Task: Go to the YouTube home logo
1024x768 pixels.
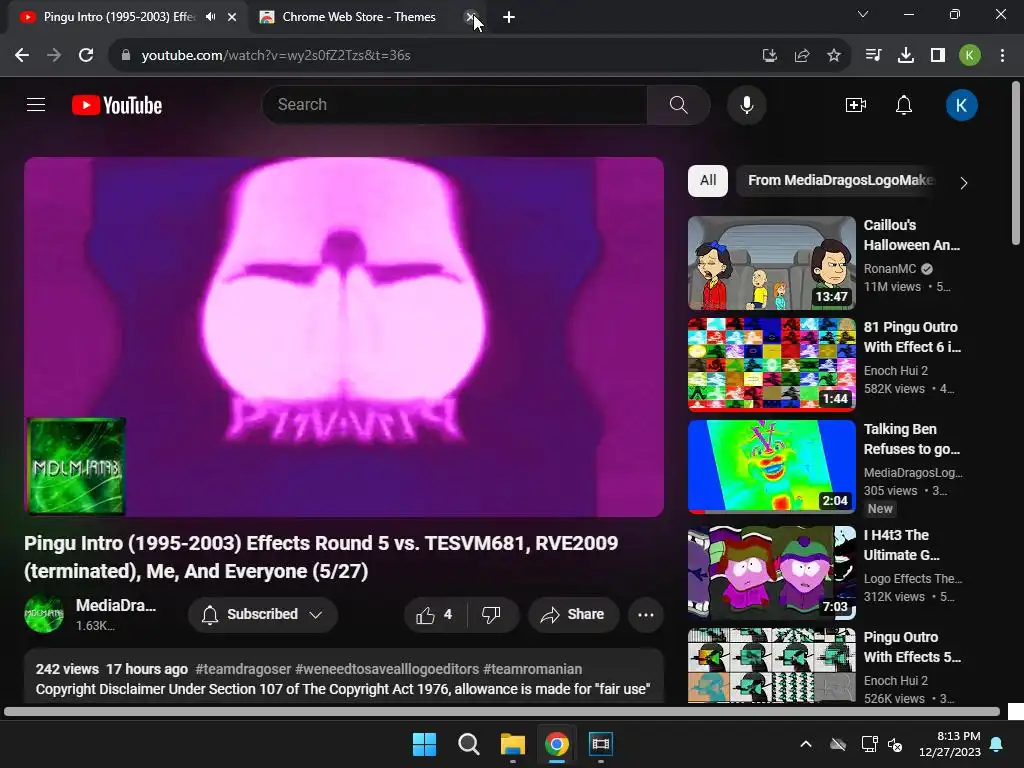Action: (117, 105)
